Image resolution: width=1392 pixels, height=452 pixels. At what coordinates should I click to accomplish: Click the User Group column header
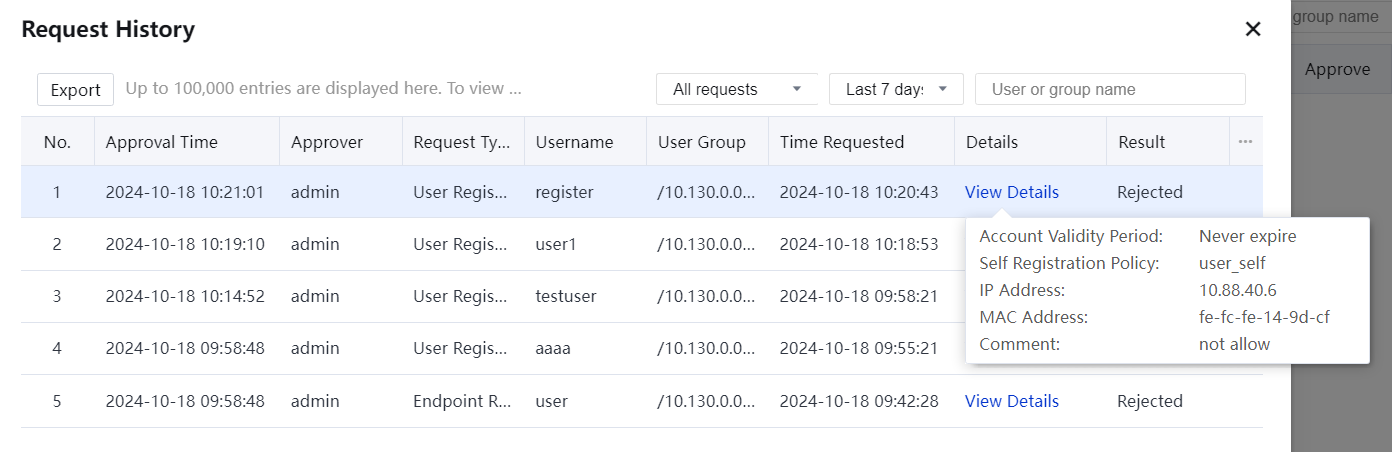[701, 142]
